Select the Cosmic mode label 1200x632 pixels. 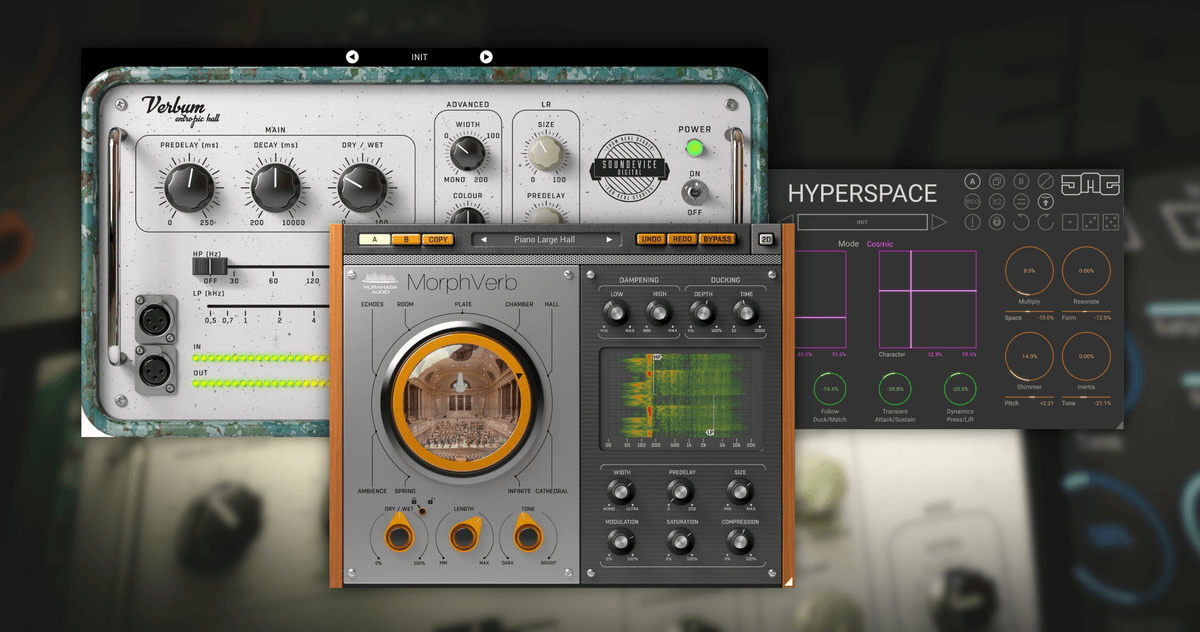880,244
